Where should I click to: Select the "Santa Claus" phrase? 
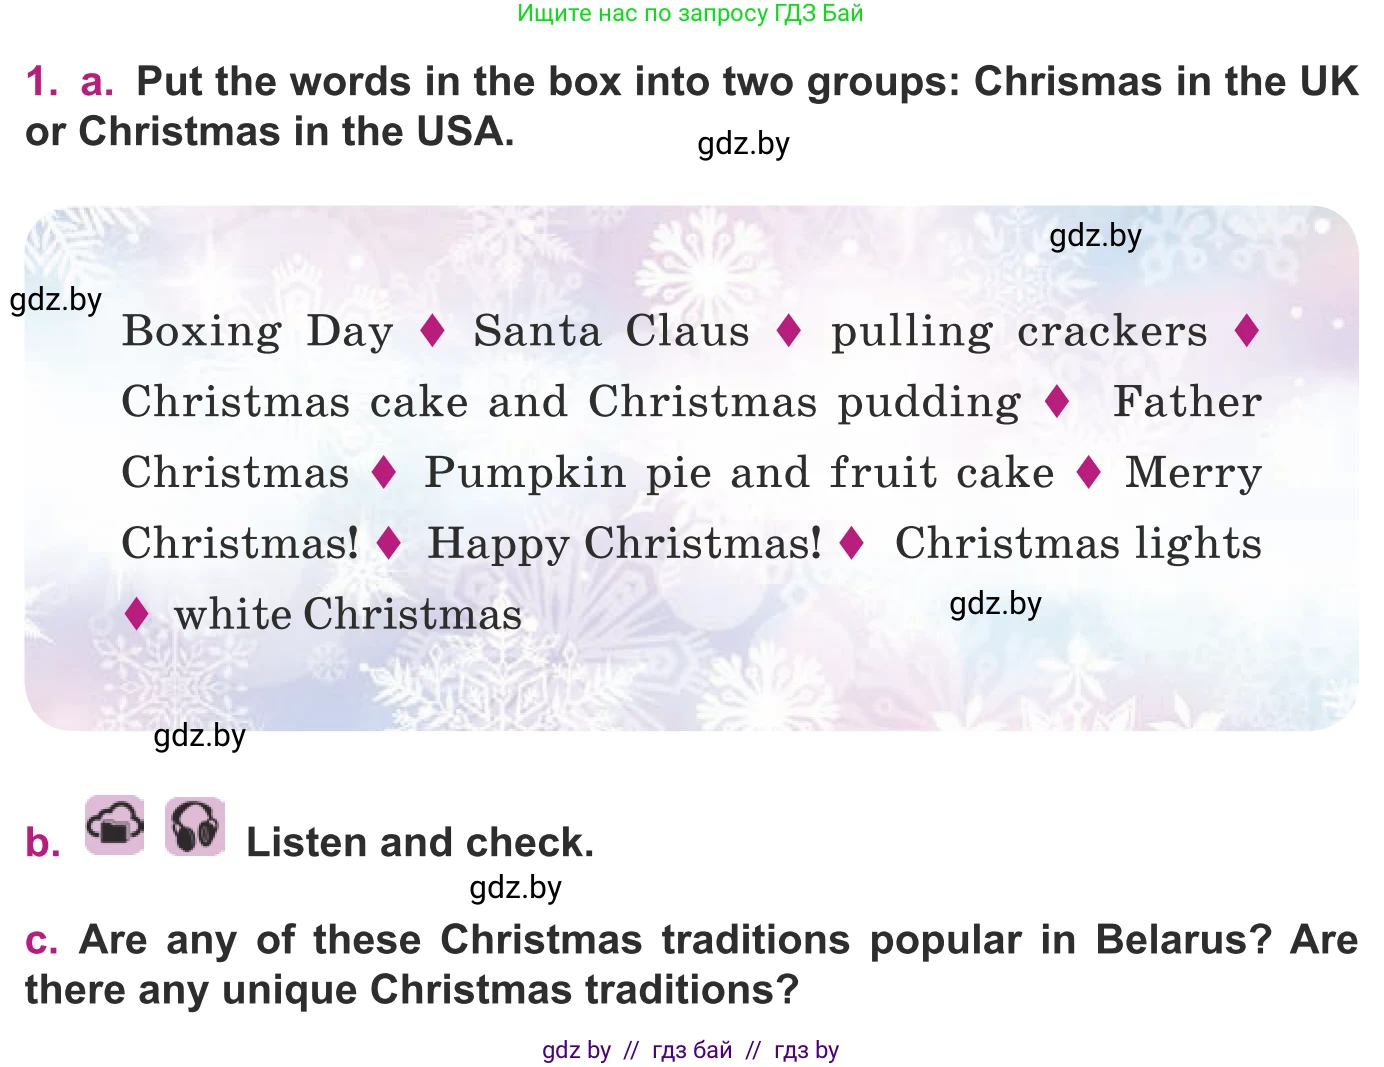click(611, 331)
